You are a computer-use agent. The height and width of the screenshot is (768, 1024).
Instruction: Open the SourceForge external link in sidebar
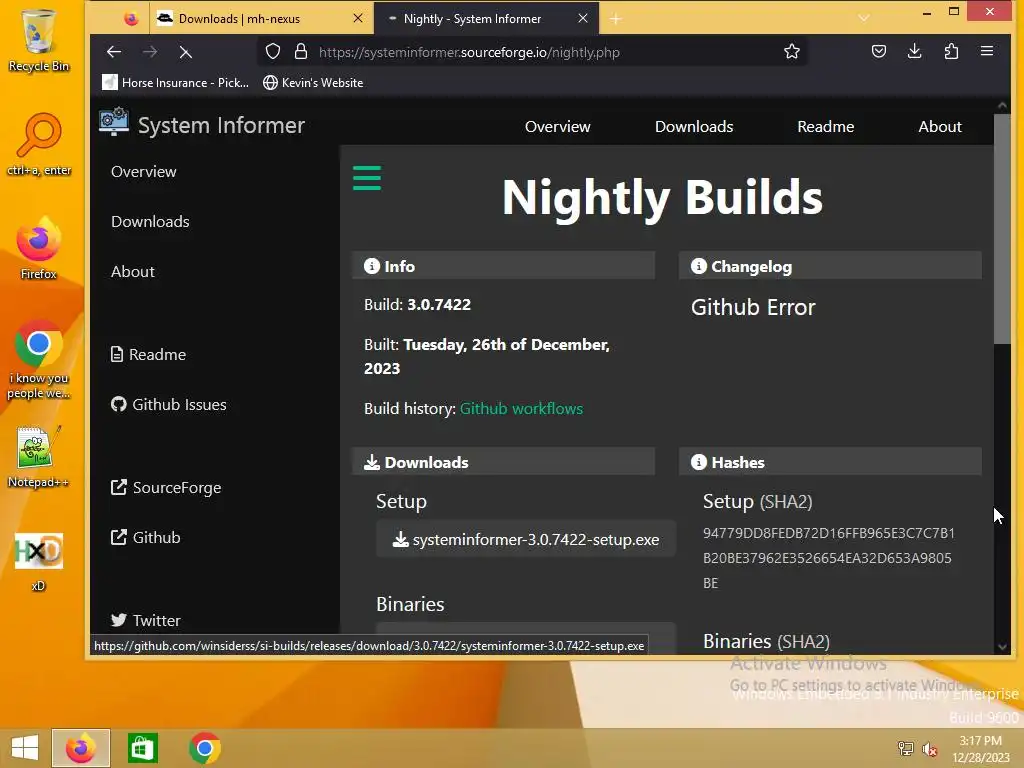pos(166,488)
